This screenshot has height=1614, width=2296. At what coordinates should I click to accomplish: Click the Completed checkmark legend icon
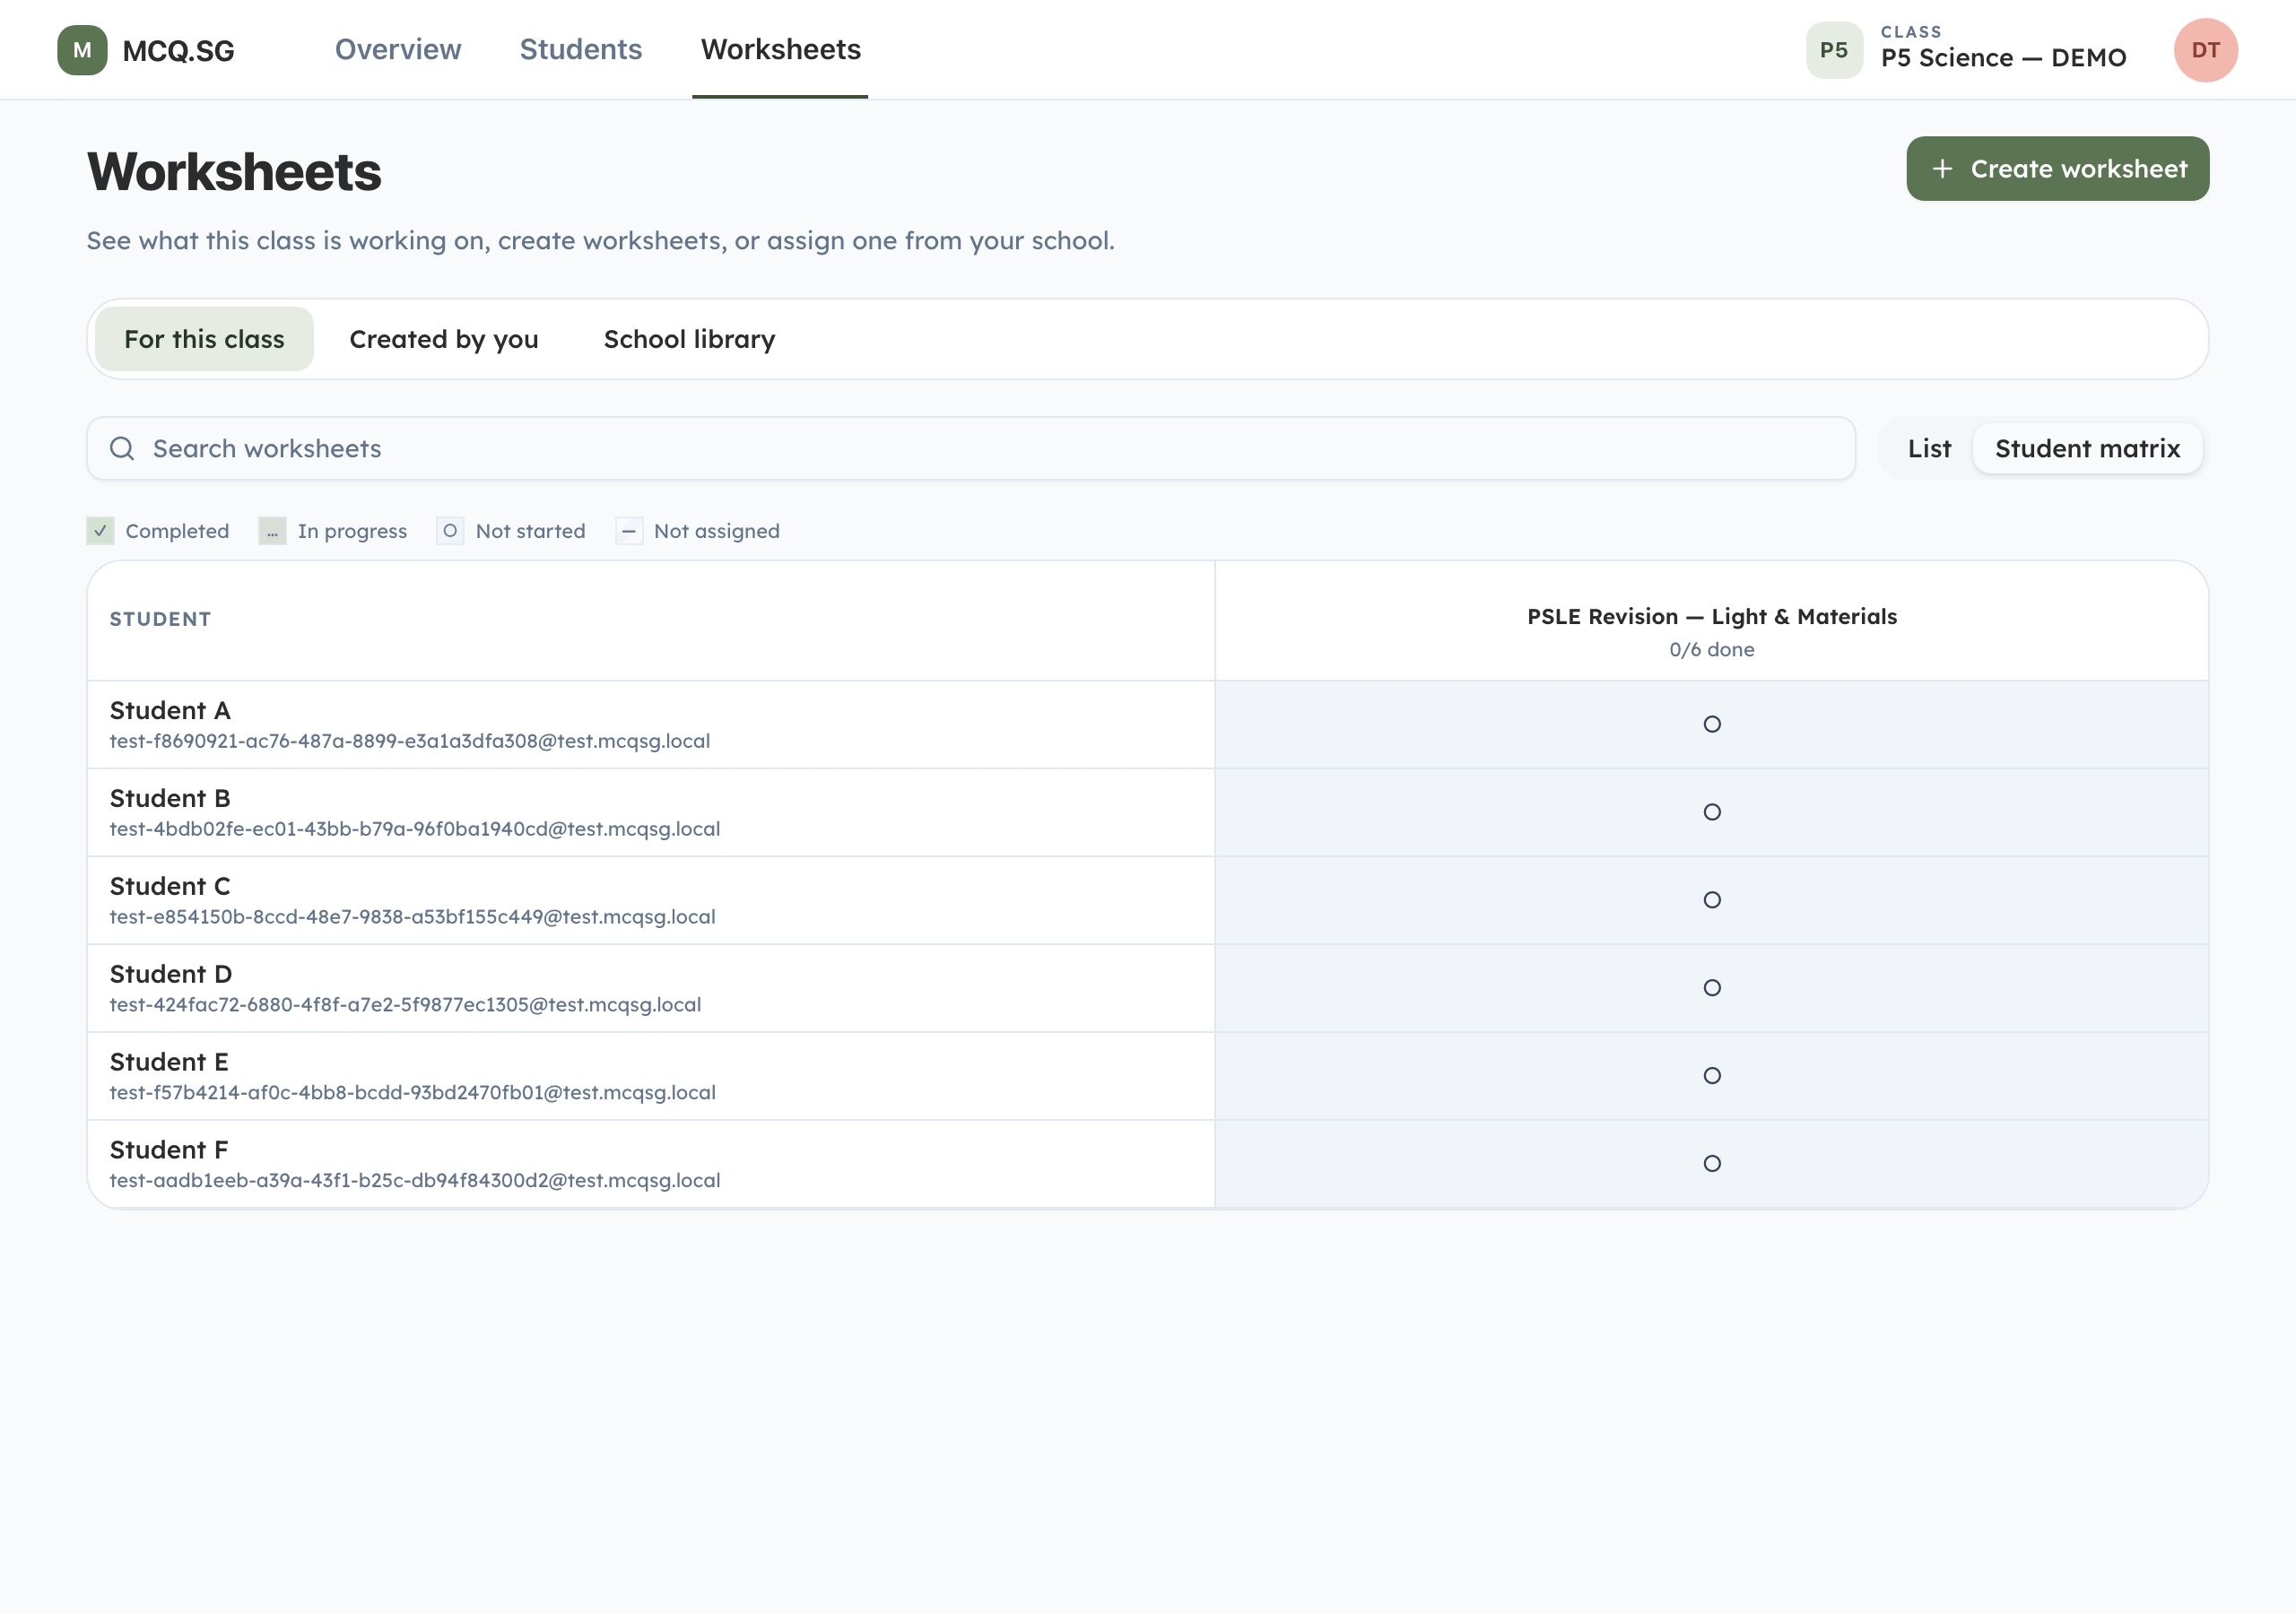click(100, 530)
